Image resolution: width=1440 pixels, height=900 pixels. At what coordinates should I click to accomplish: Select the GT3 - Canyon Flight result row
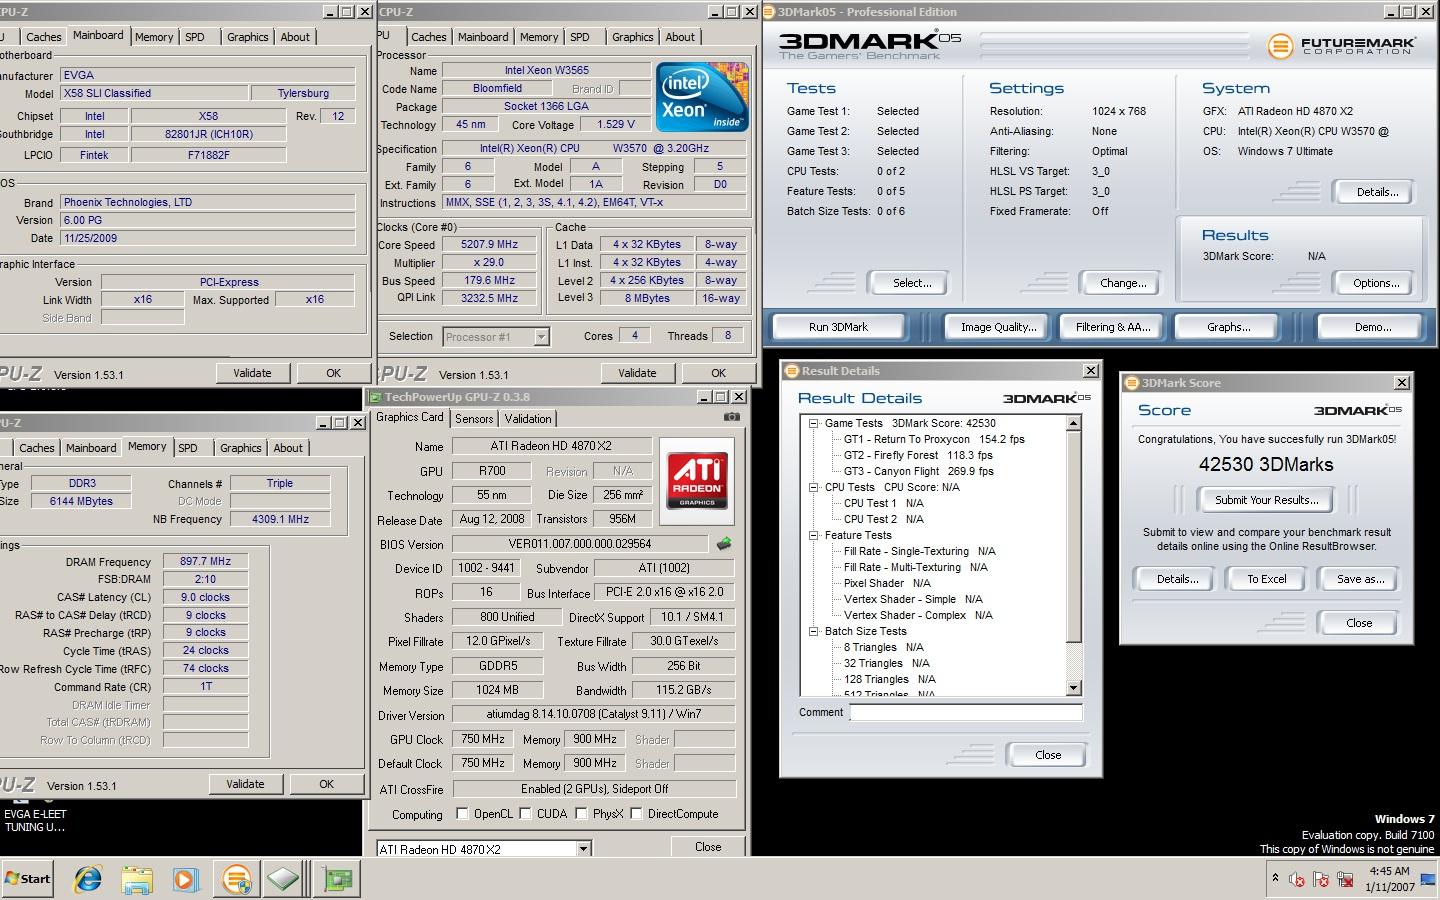[x=918, y=471]
